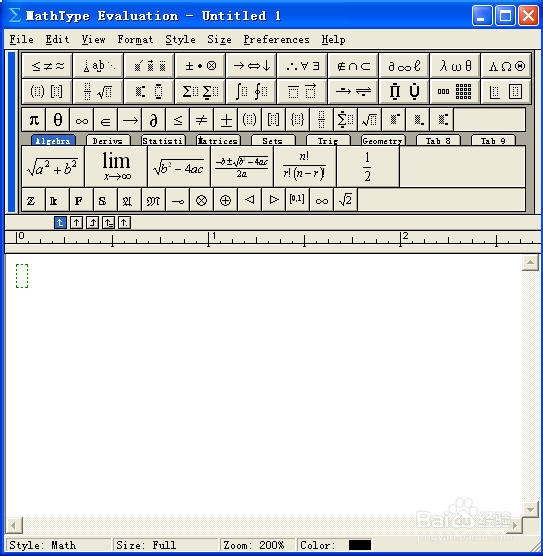The width and height of the screenshot is (543, 556).
Task: Open the Help menu
Action: tap(333, 39)
